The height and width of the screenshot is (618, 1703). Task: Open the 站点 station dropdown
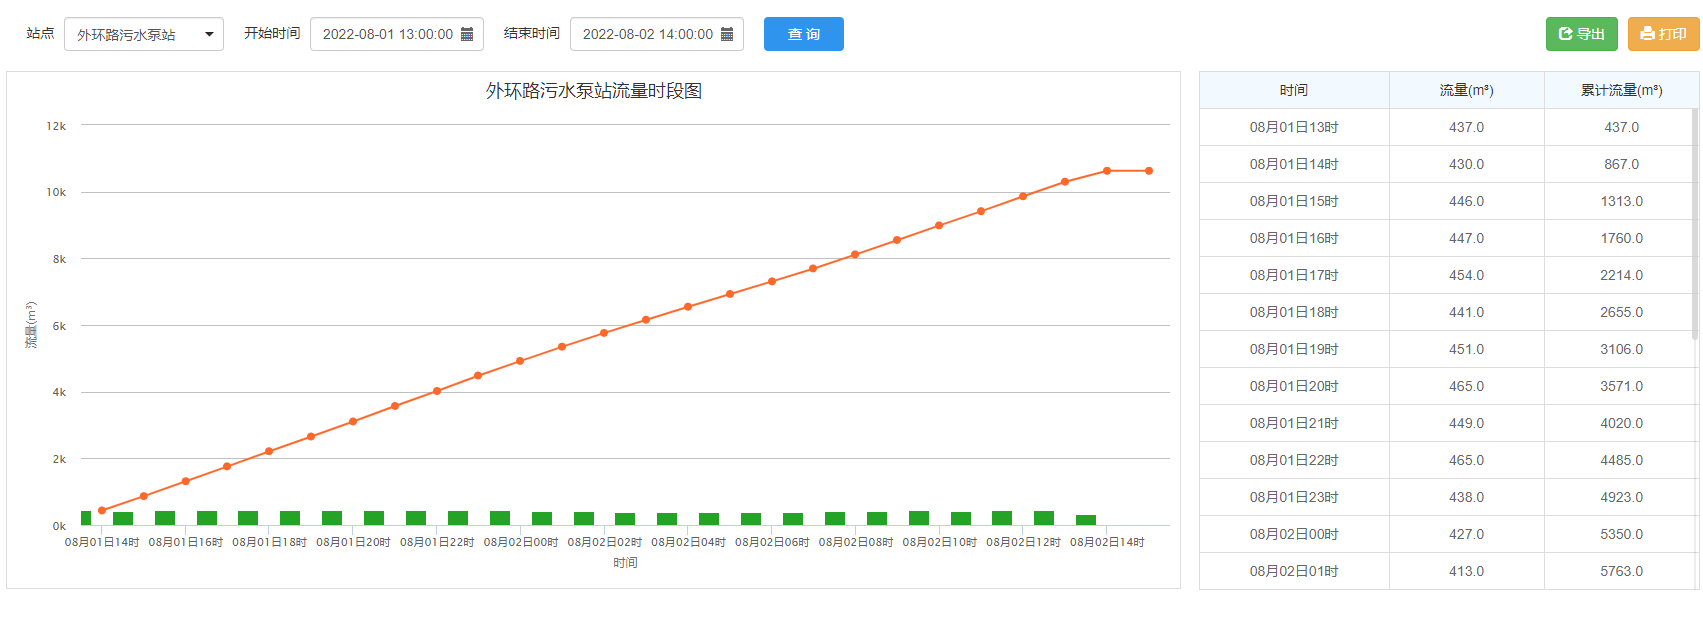pyautogui.click(x=143, y=34)
